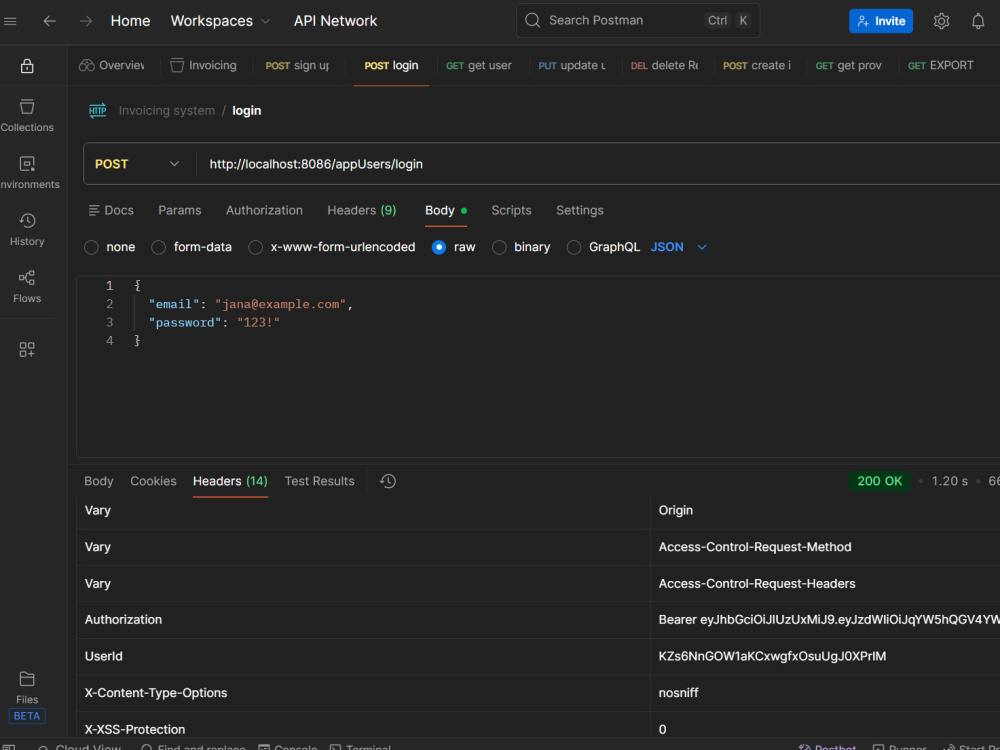Screen dimensions: 1000x750
Task: Expand the Workspaces dropdown
Action: (220, 21)
